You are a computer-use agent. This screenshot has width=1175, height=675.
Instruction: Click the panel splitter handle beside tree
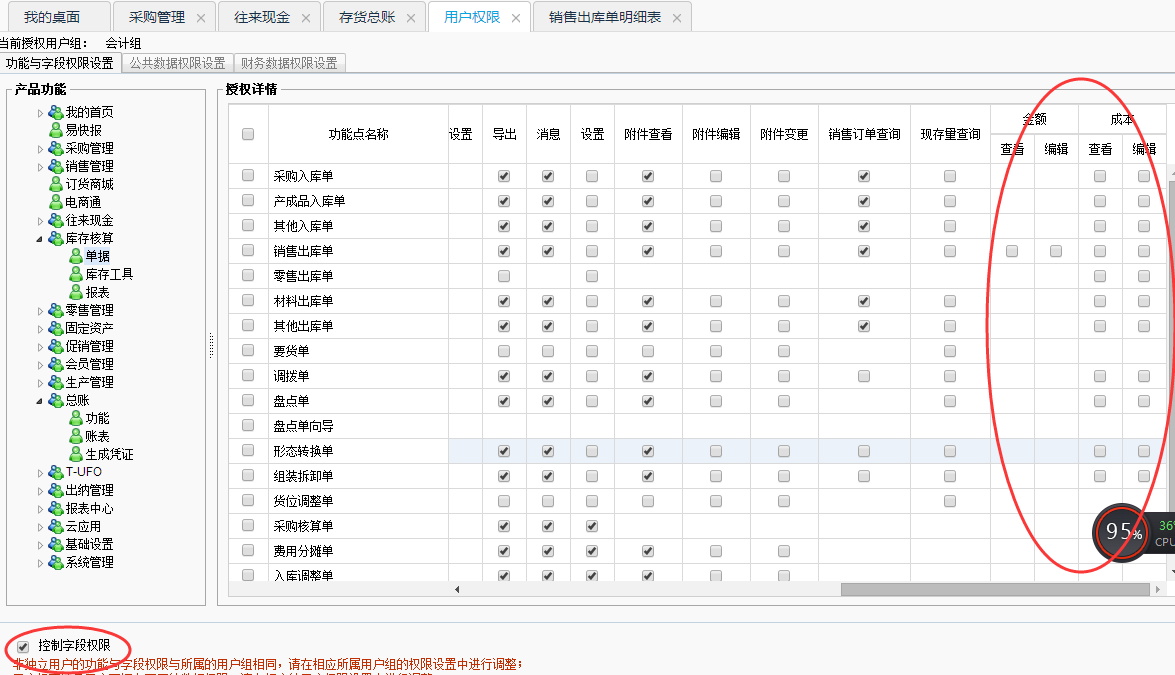tap(211, 345)
